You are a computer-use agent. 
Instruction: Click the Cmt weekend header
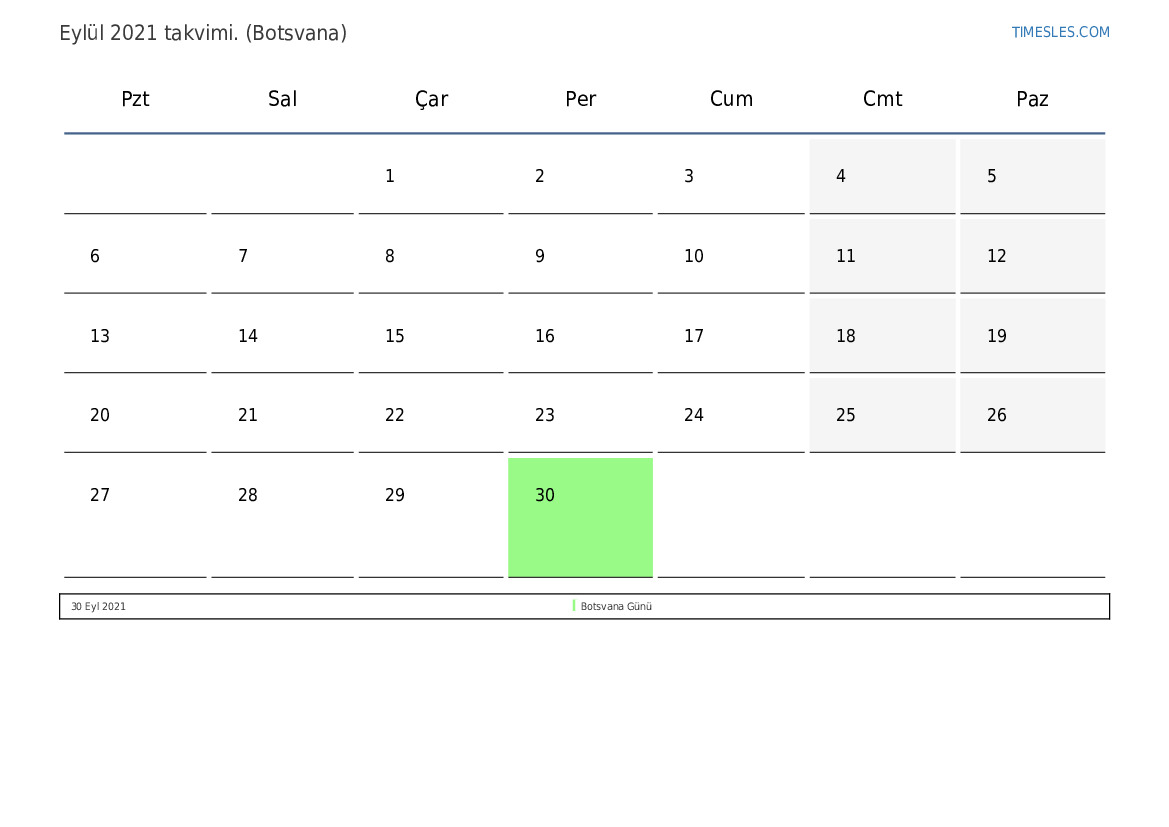point(882,99)
